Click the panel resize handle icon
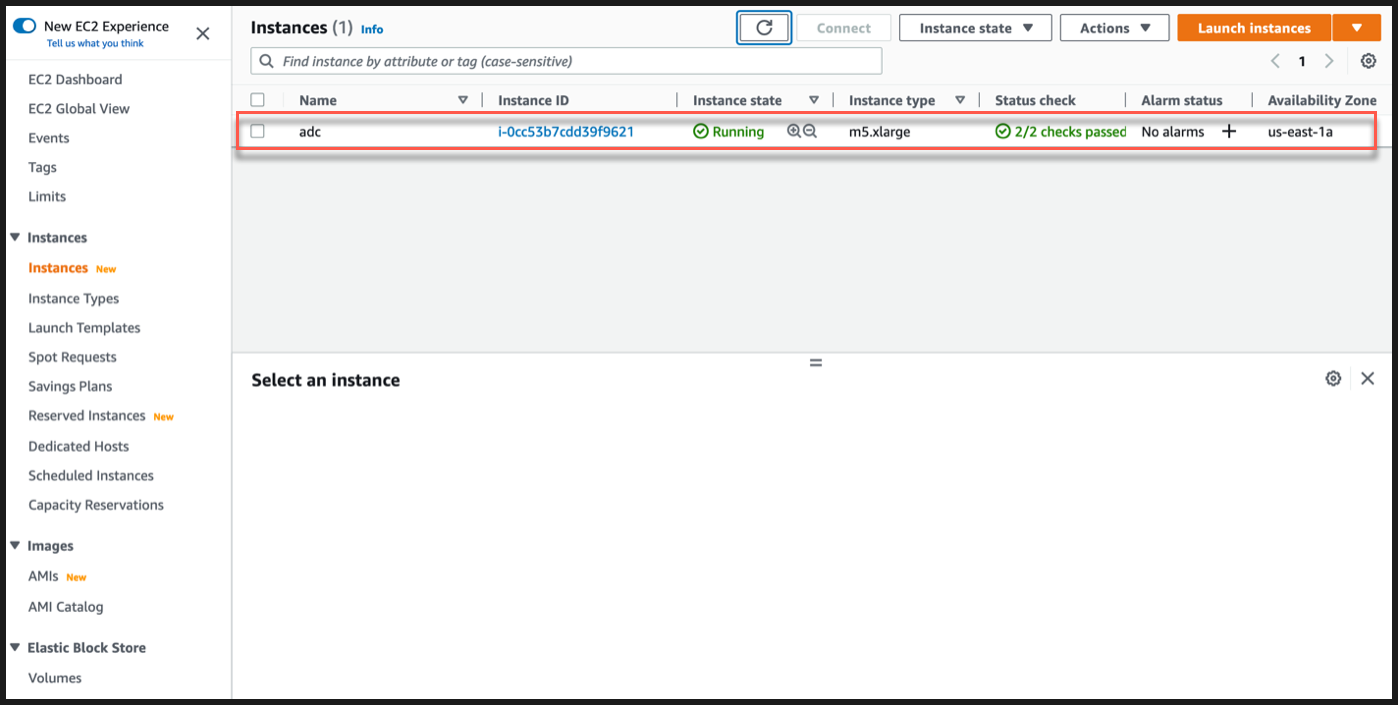 (x=816, y=363)
